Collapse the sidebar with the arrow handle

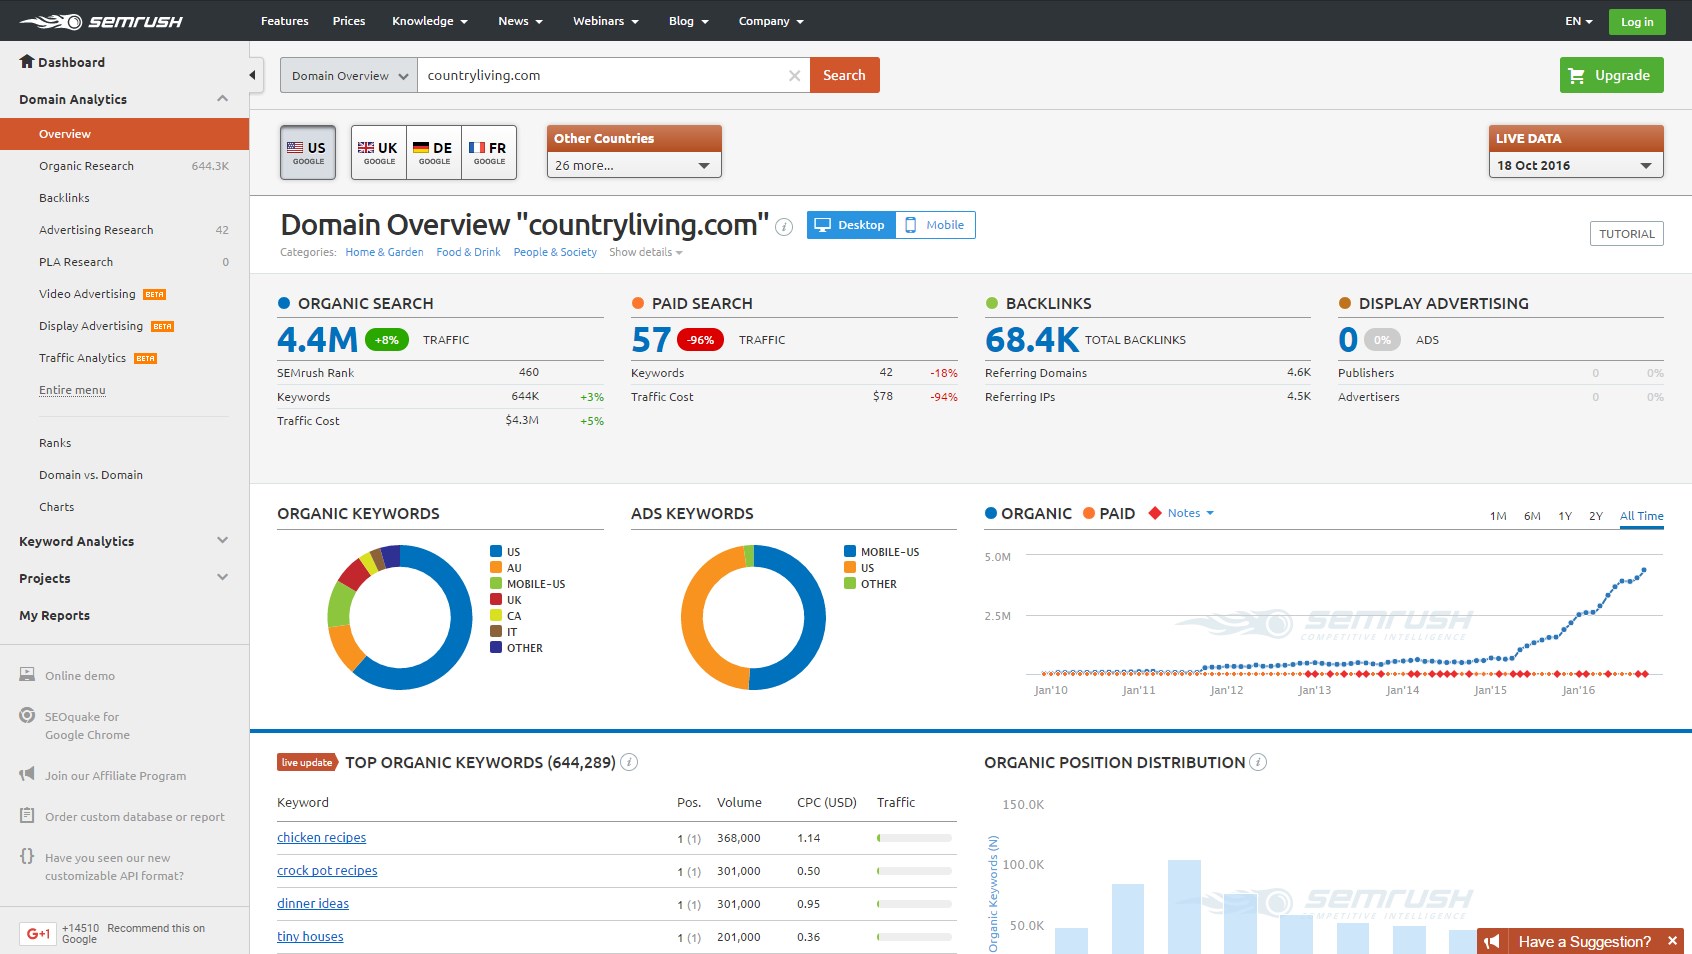point(253,75)
